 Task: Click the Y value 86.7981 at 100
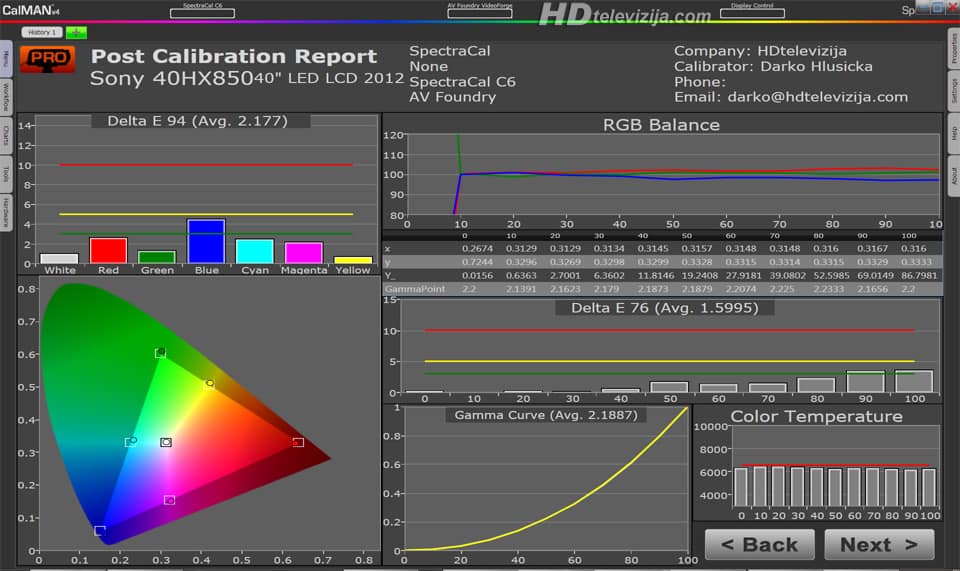coord(918,275)
